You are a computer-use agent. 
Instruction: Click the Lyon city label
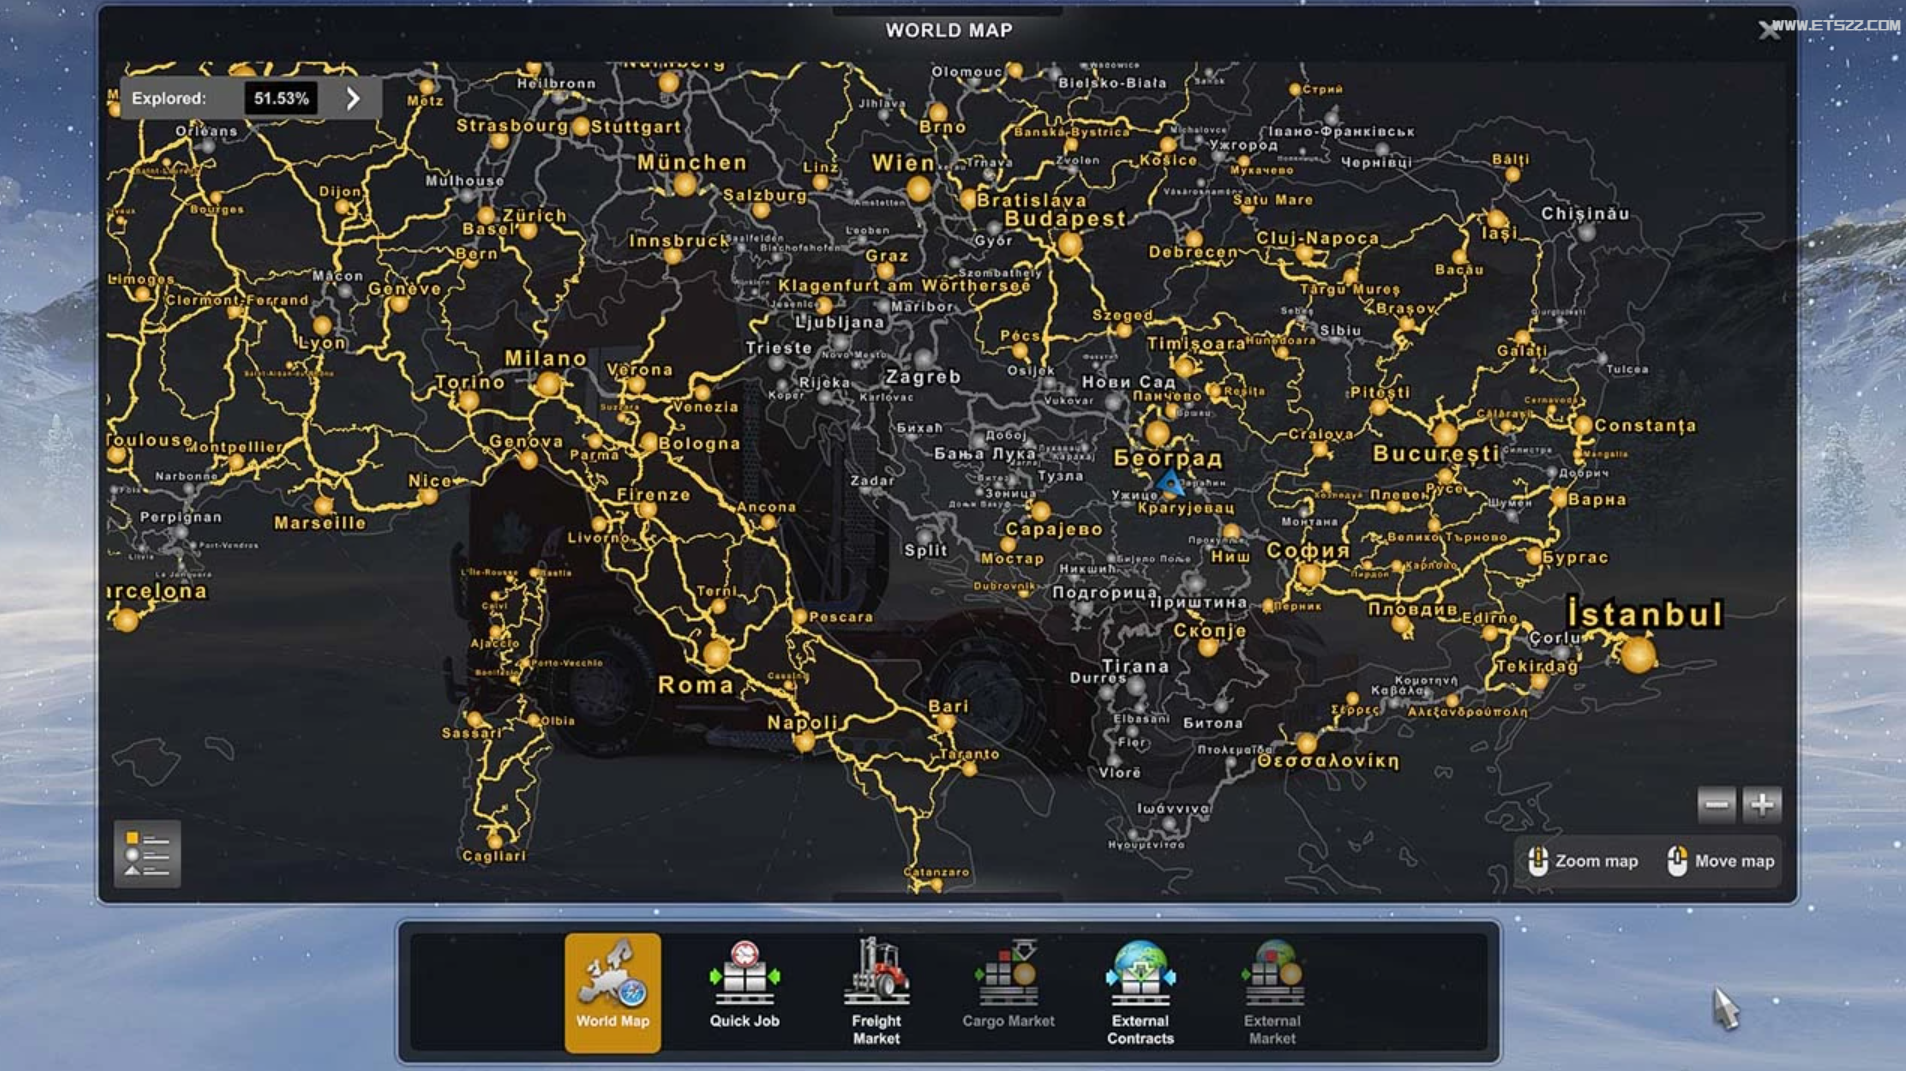tap(322, 342)
